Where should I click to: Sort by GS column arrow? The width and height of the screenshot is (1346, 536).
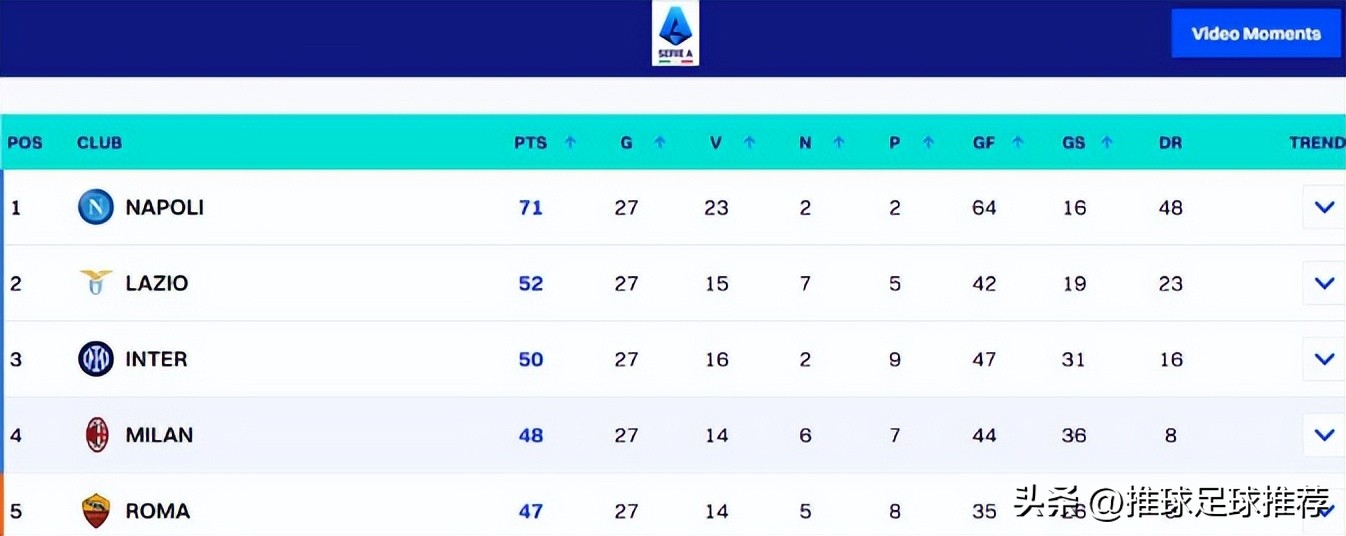[x=1106, y=142]
